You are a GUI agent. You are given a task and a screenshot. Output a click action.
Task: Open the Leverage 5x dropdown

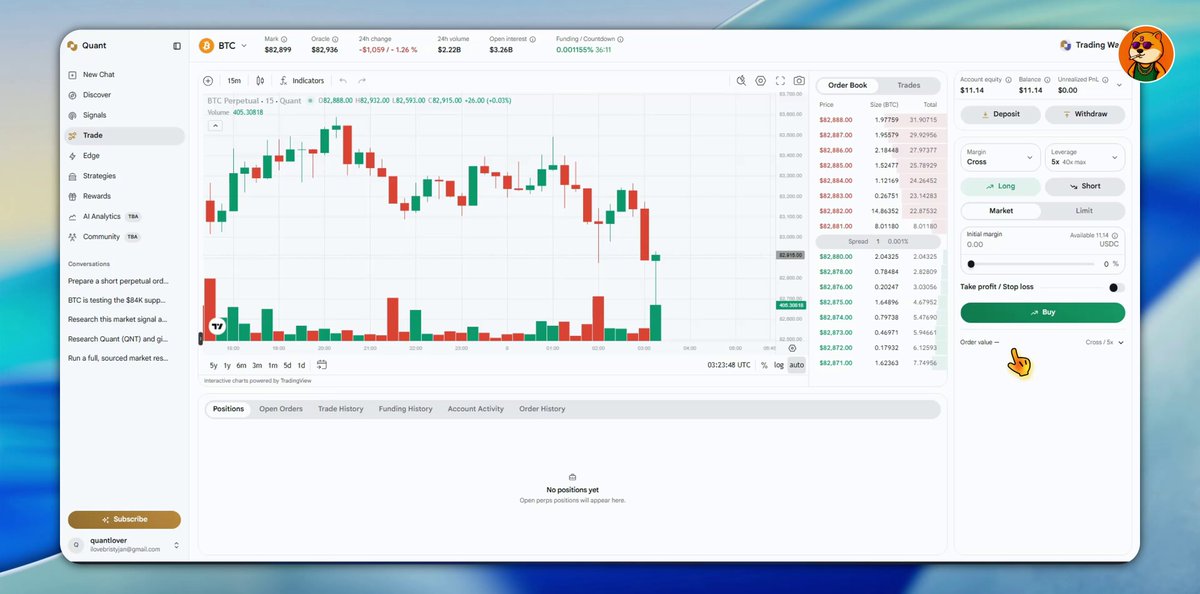point(1085,157)
